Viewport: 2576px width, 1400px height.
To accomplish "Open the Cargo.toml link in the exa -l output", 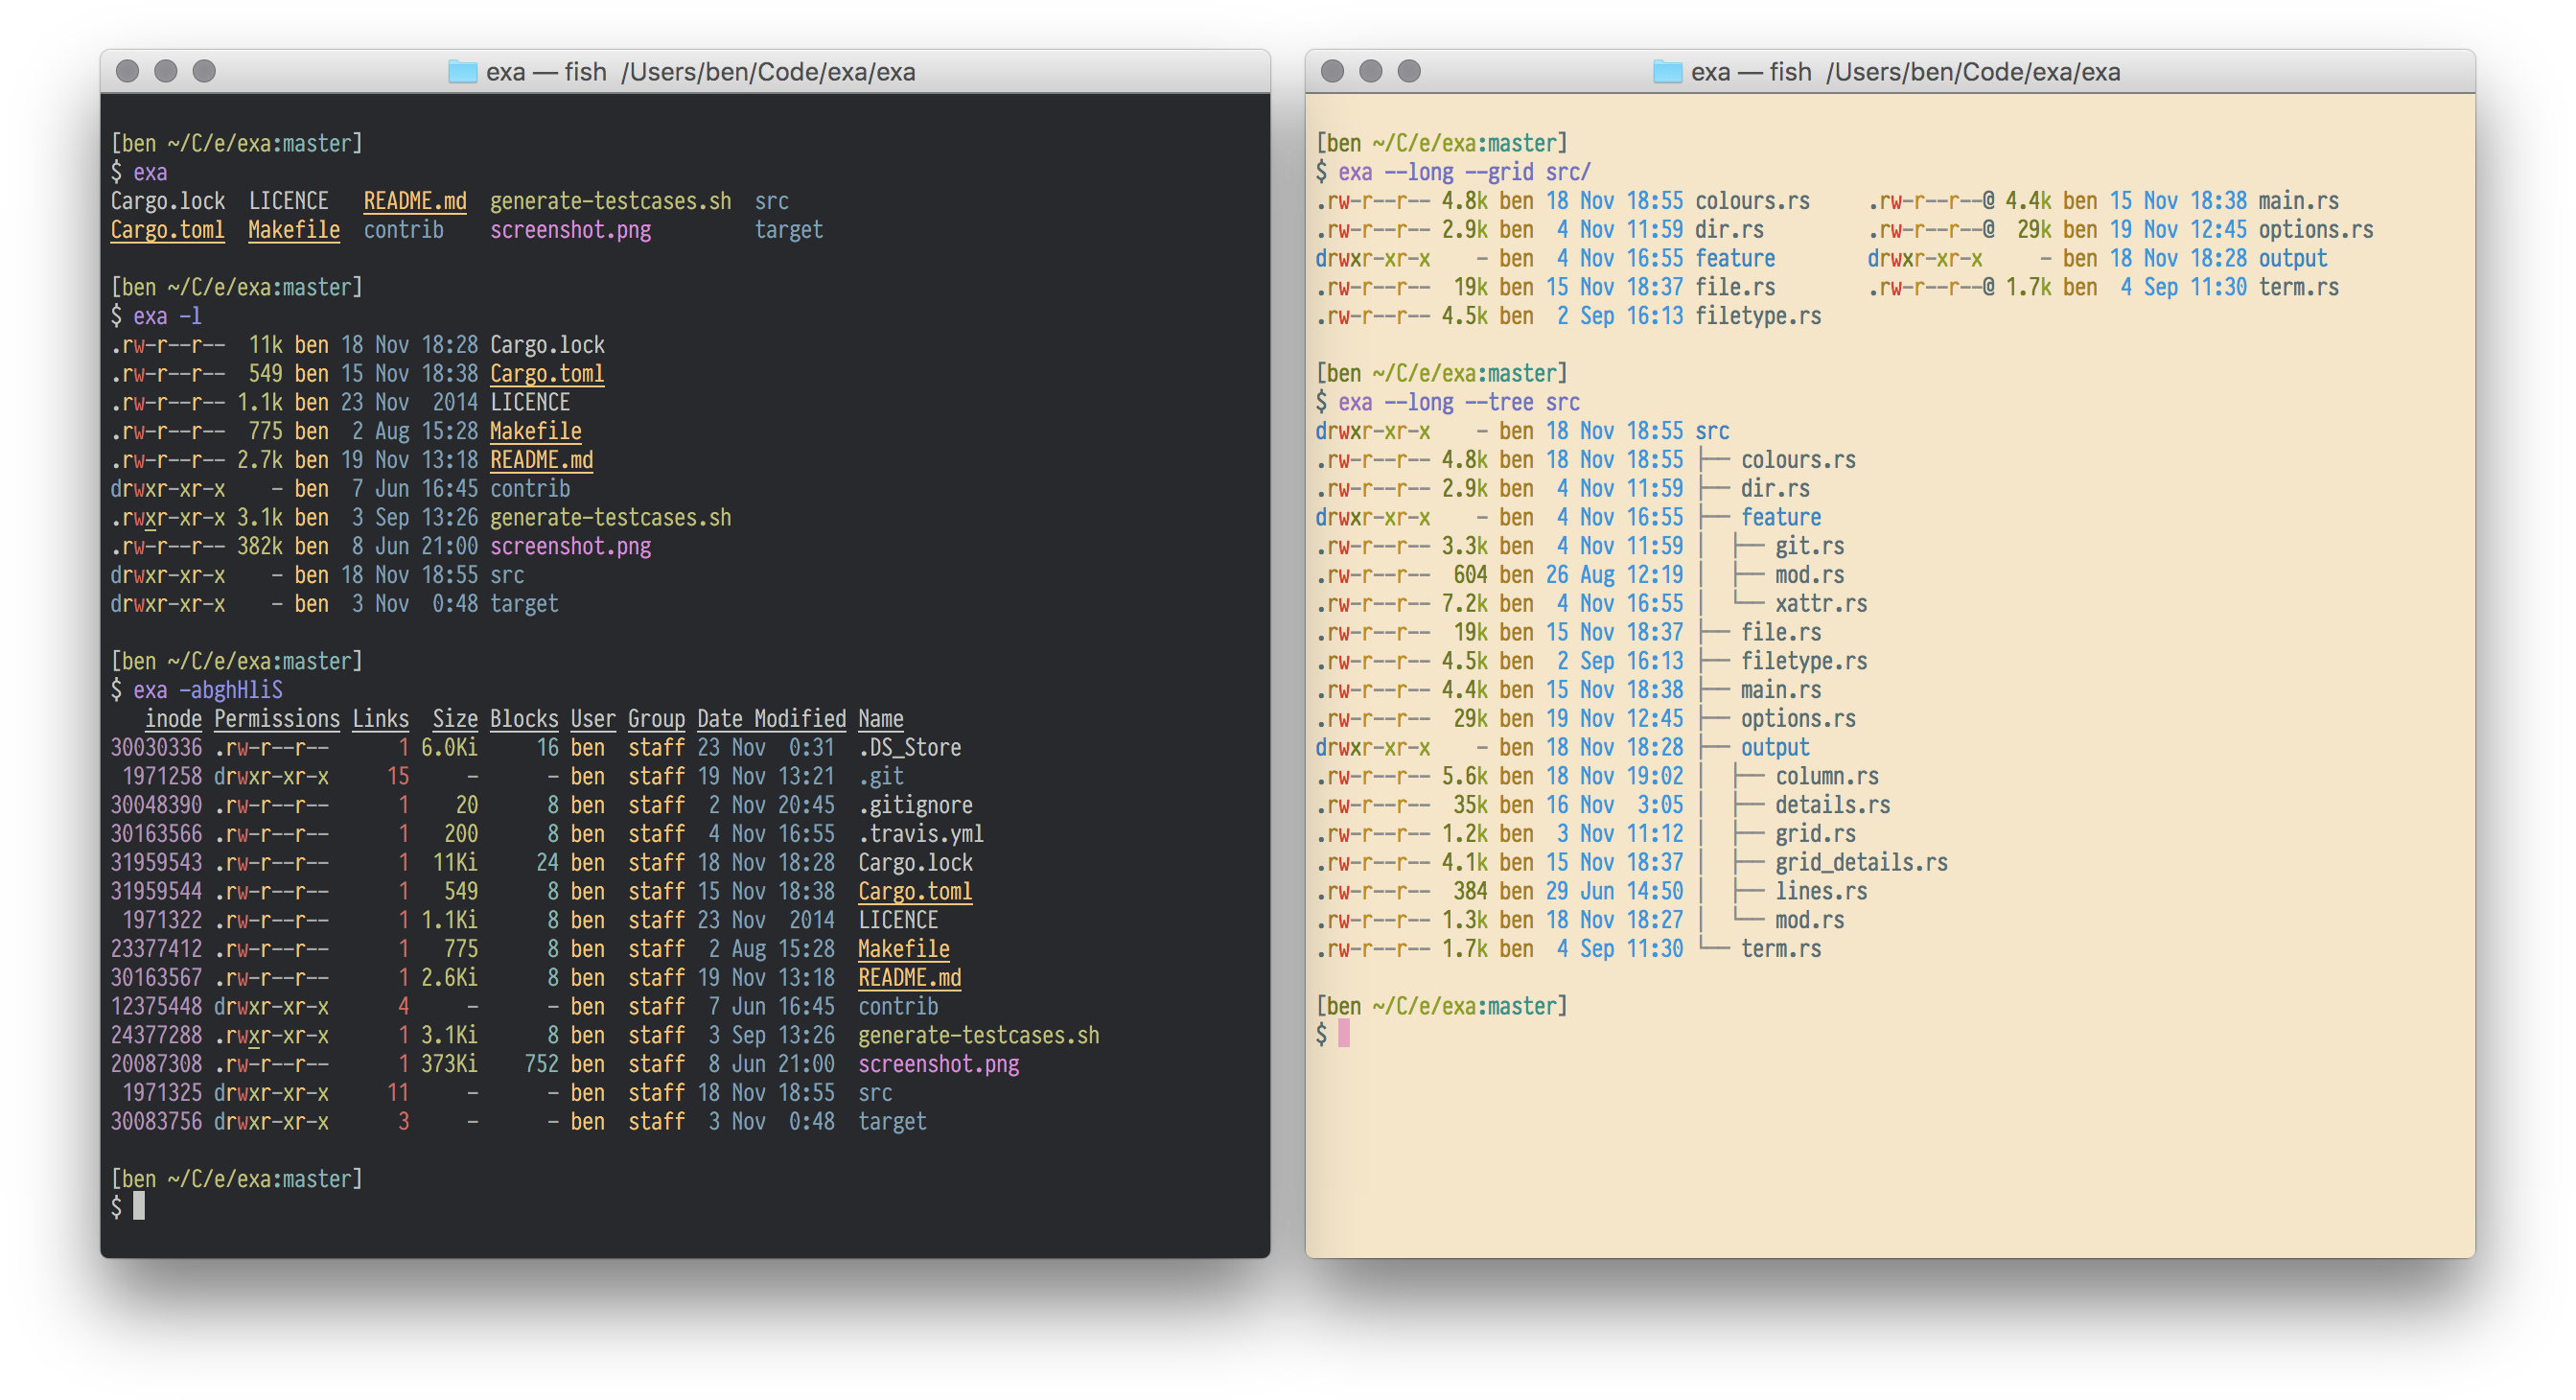I will click(x=547, y=373).
